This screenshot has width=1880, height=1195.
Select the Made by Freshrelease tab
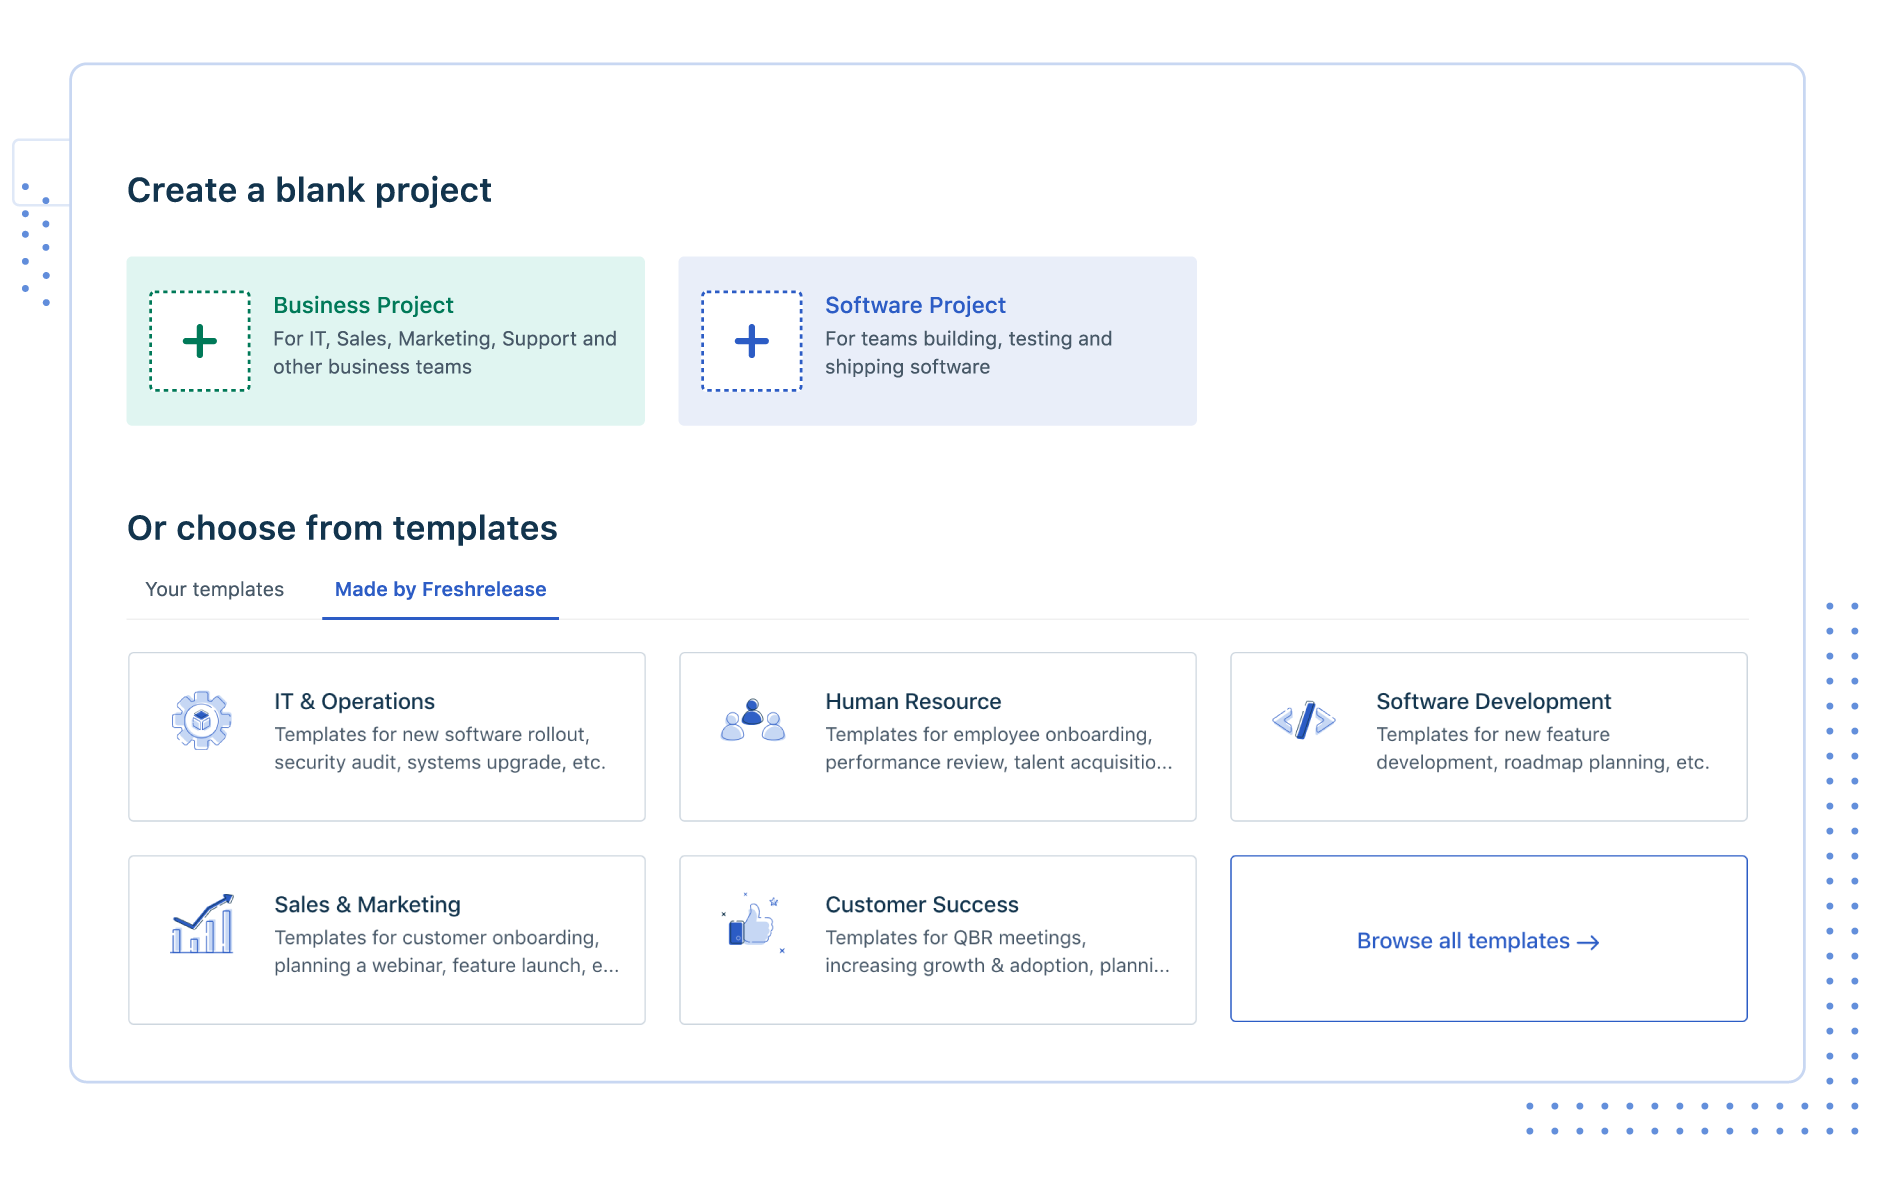[x=440, y=589]
